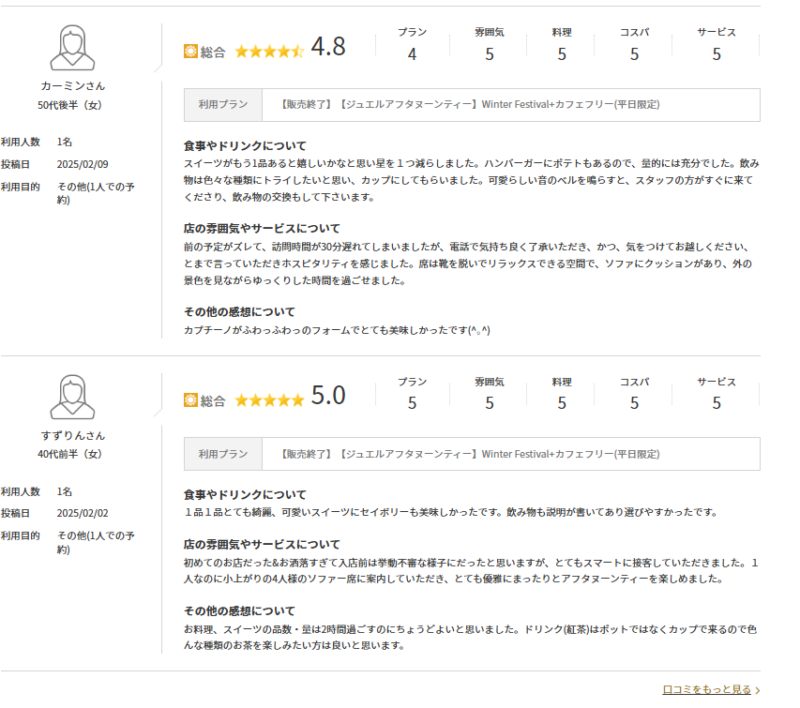Click the overall score 5.0

329,395
